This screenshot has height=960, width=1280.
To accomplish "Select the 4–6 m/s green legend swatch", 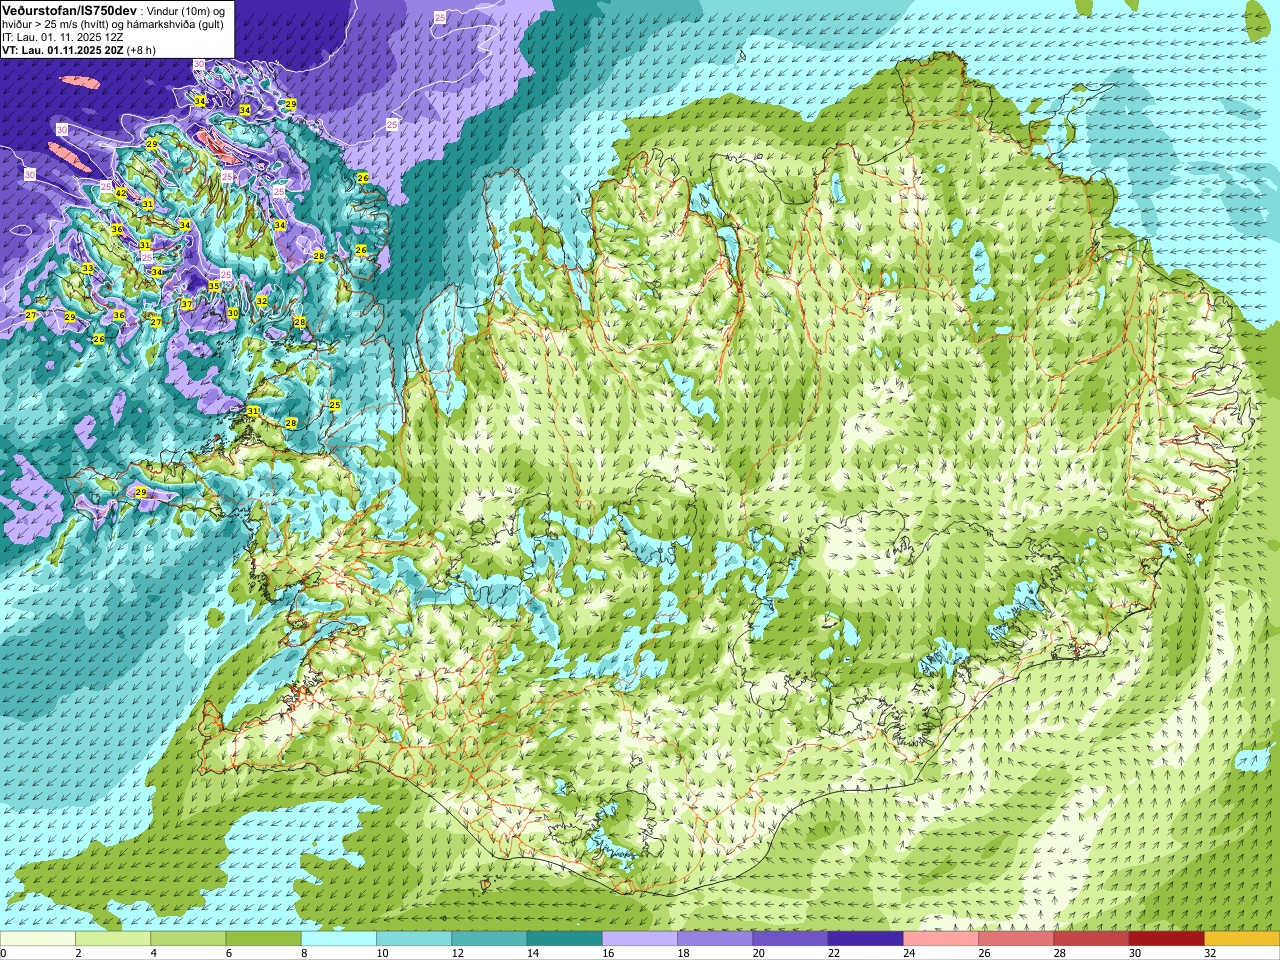I will 188,939.
